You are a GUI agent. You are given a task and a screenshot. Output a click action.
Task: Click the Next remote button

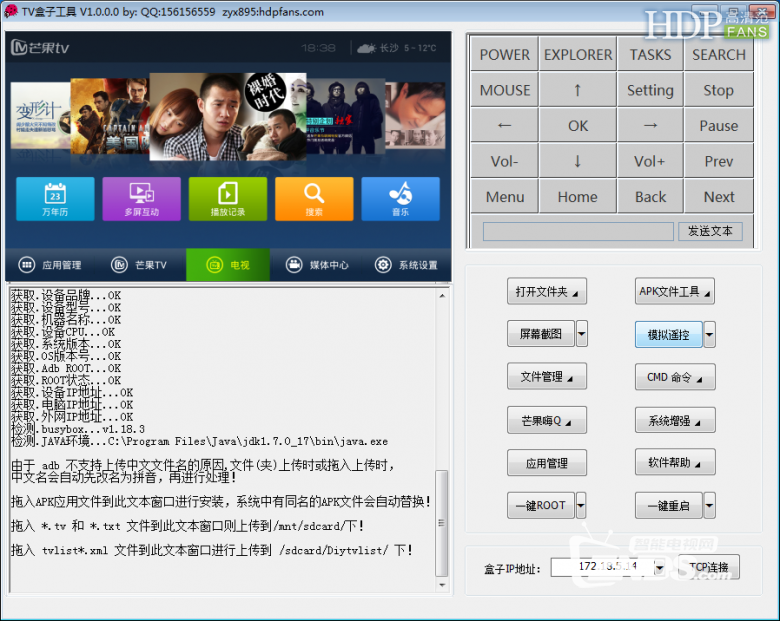[x=719, y=197]
